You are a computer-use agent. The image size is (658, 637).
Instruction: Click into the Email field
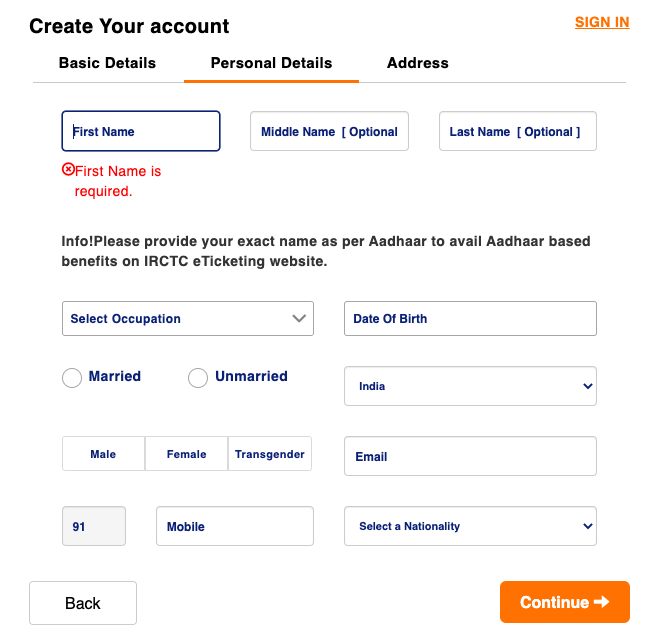click(x=470, y=456)
